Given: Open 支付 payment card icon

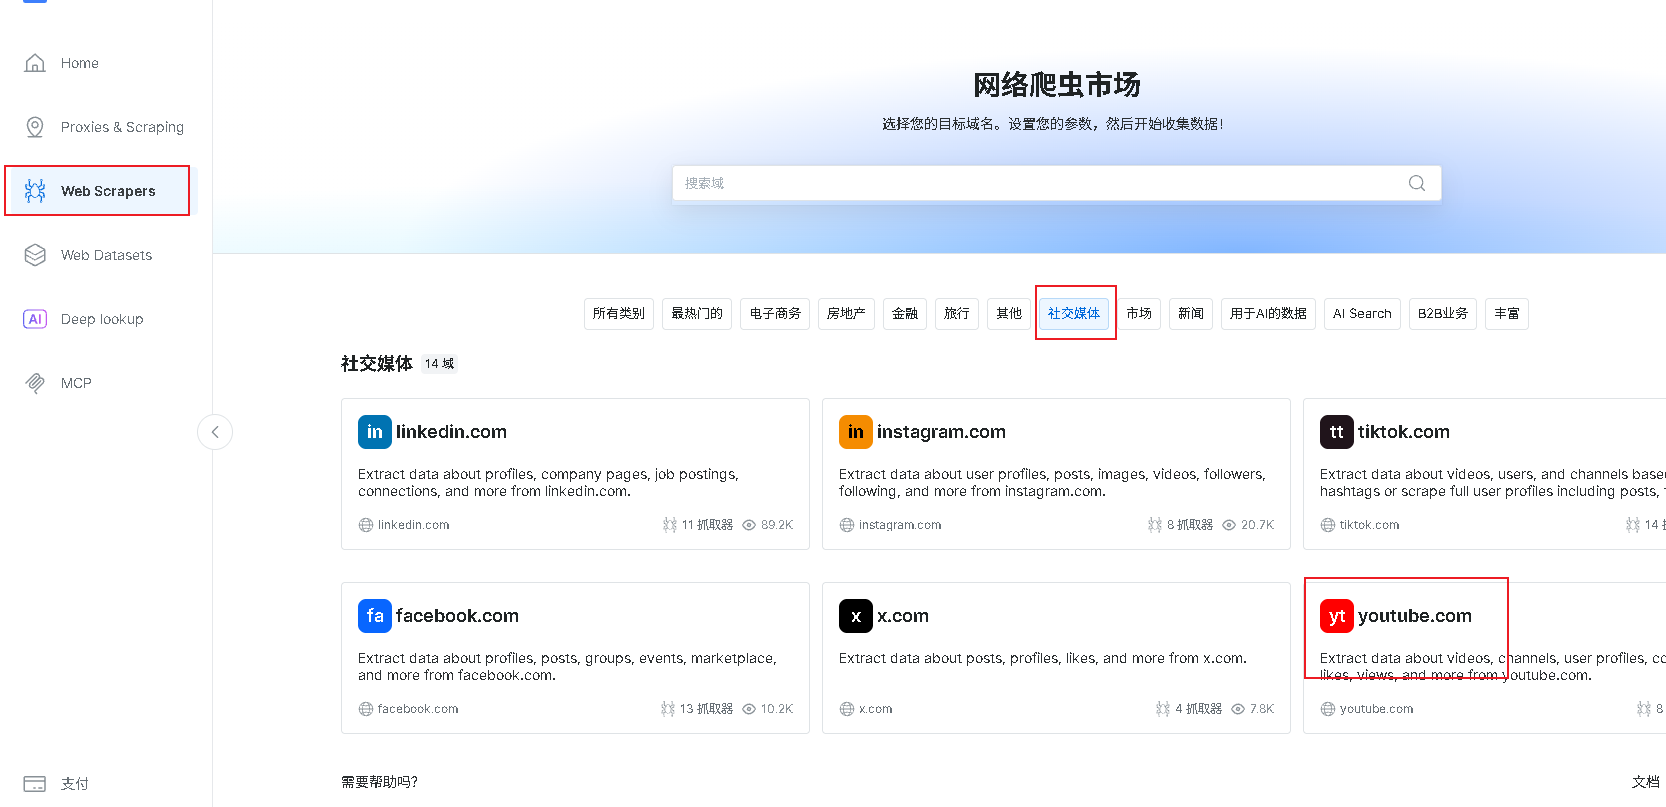Looking at the screenshot, I should pyautogui.click(x=35, y=784).
